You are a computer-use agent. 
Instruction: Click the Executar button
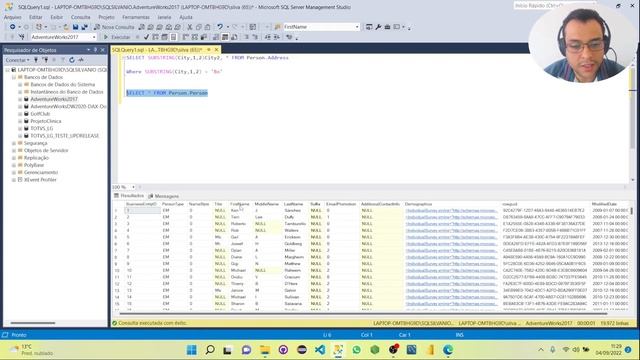117,37
